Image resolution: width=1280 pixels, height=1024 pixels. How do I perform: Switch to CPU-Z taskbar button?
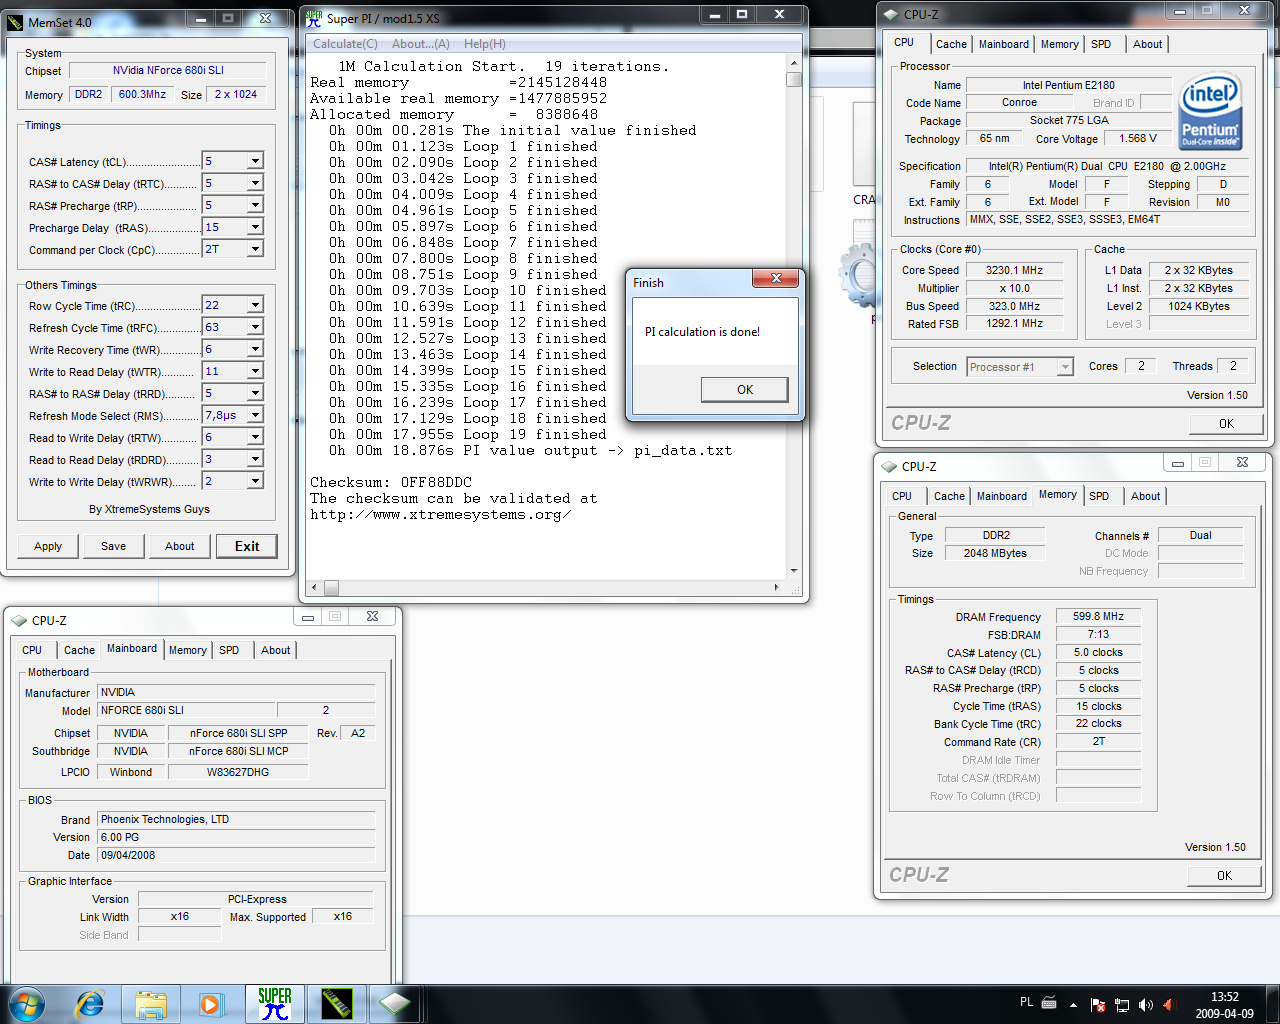pos(396,1004)
